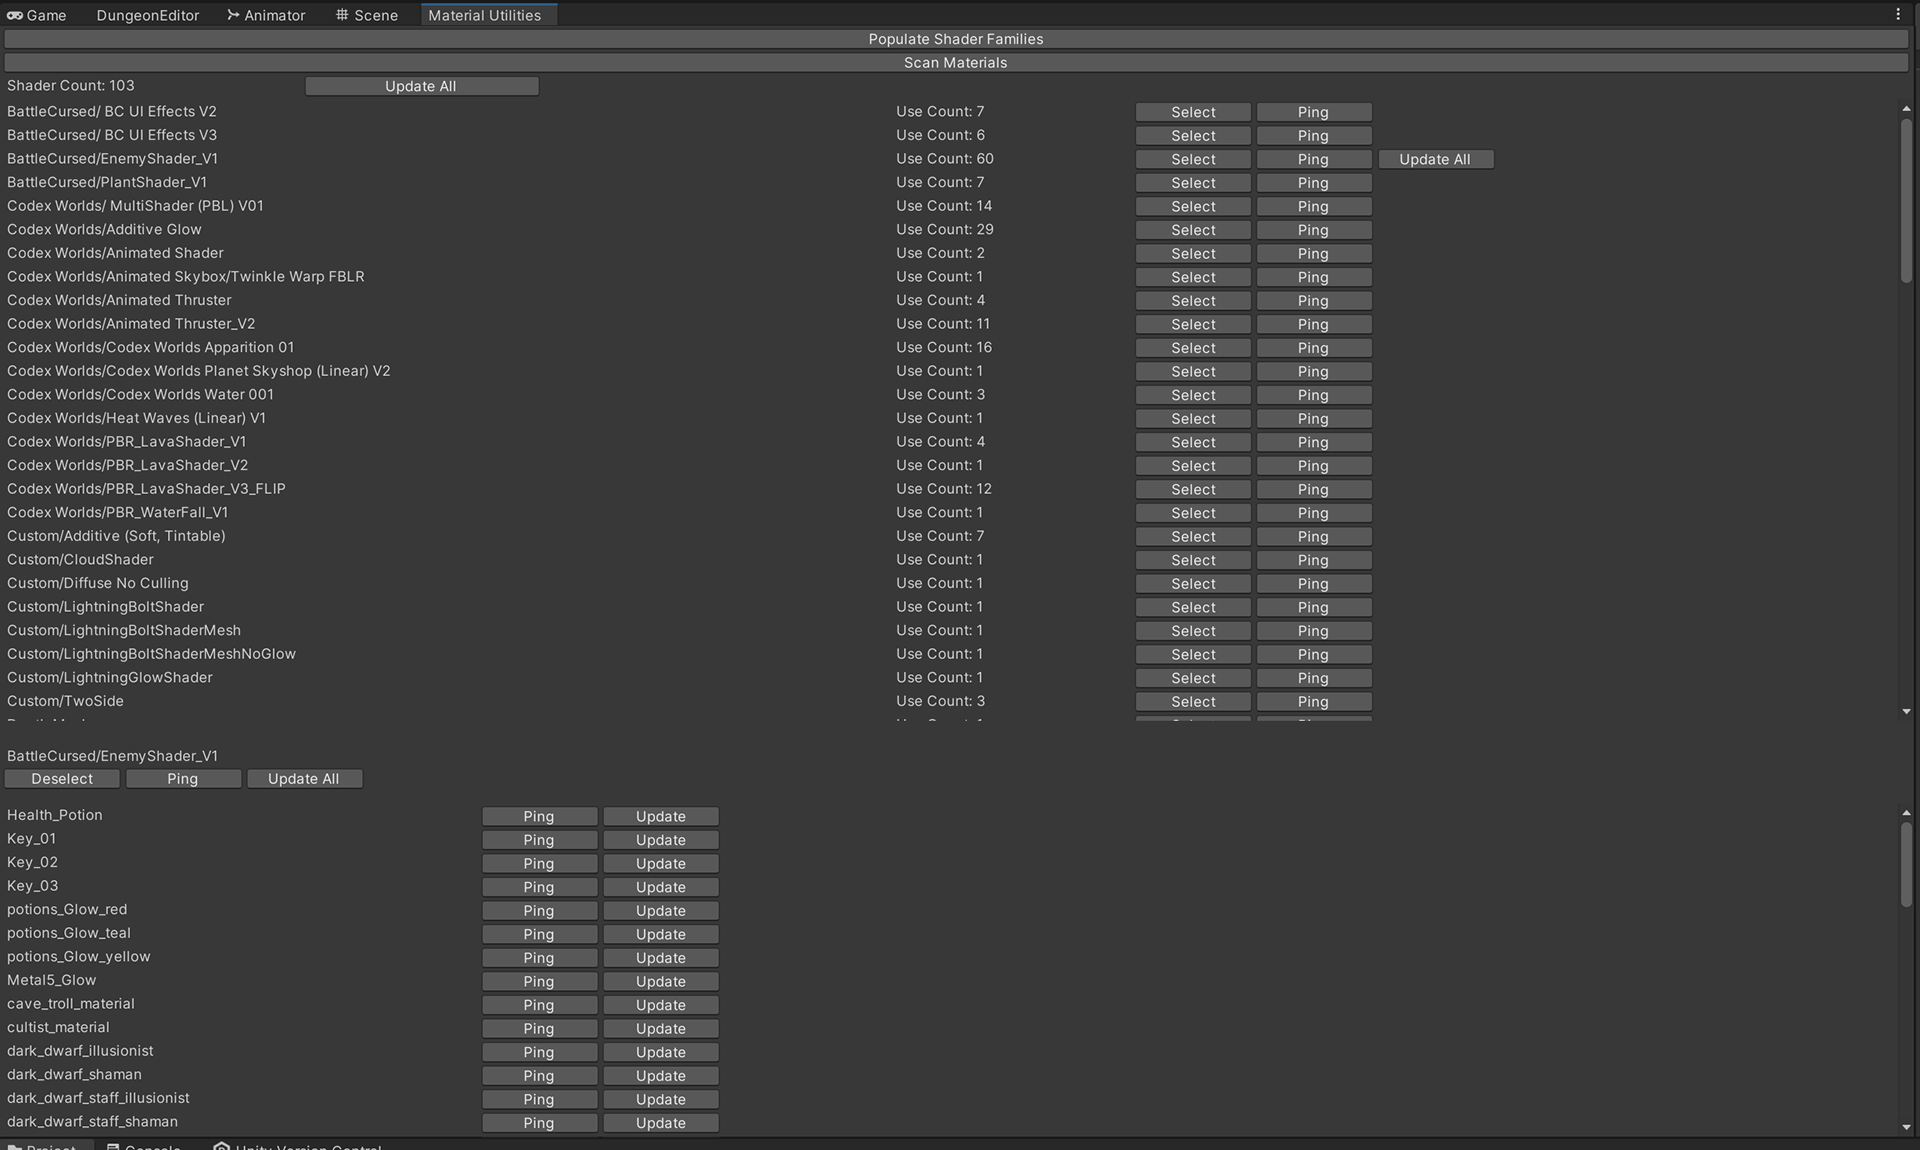Click the shader list scrollbar thumb
The width and height of the screenshot is (1920, 1150).
click(1906, 200)
